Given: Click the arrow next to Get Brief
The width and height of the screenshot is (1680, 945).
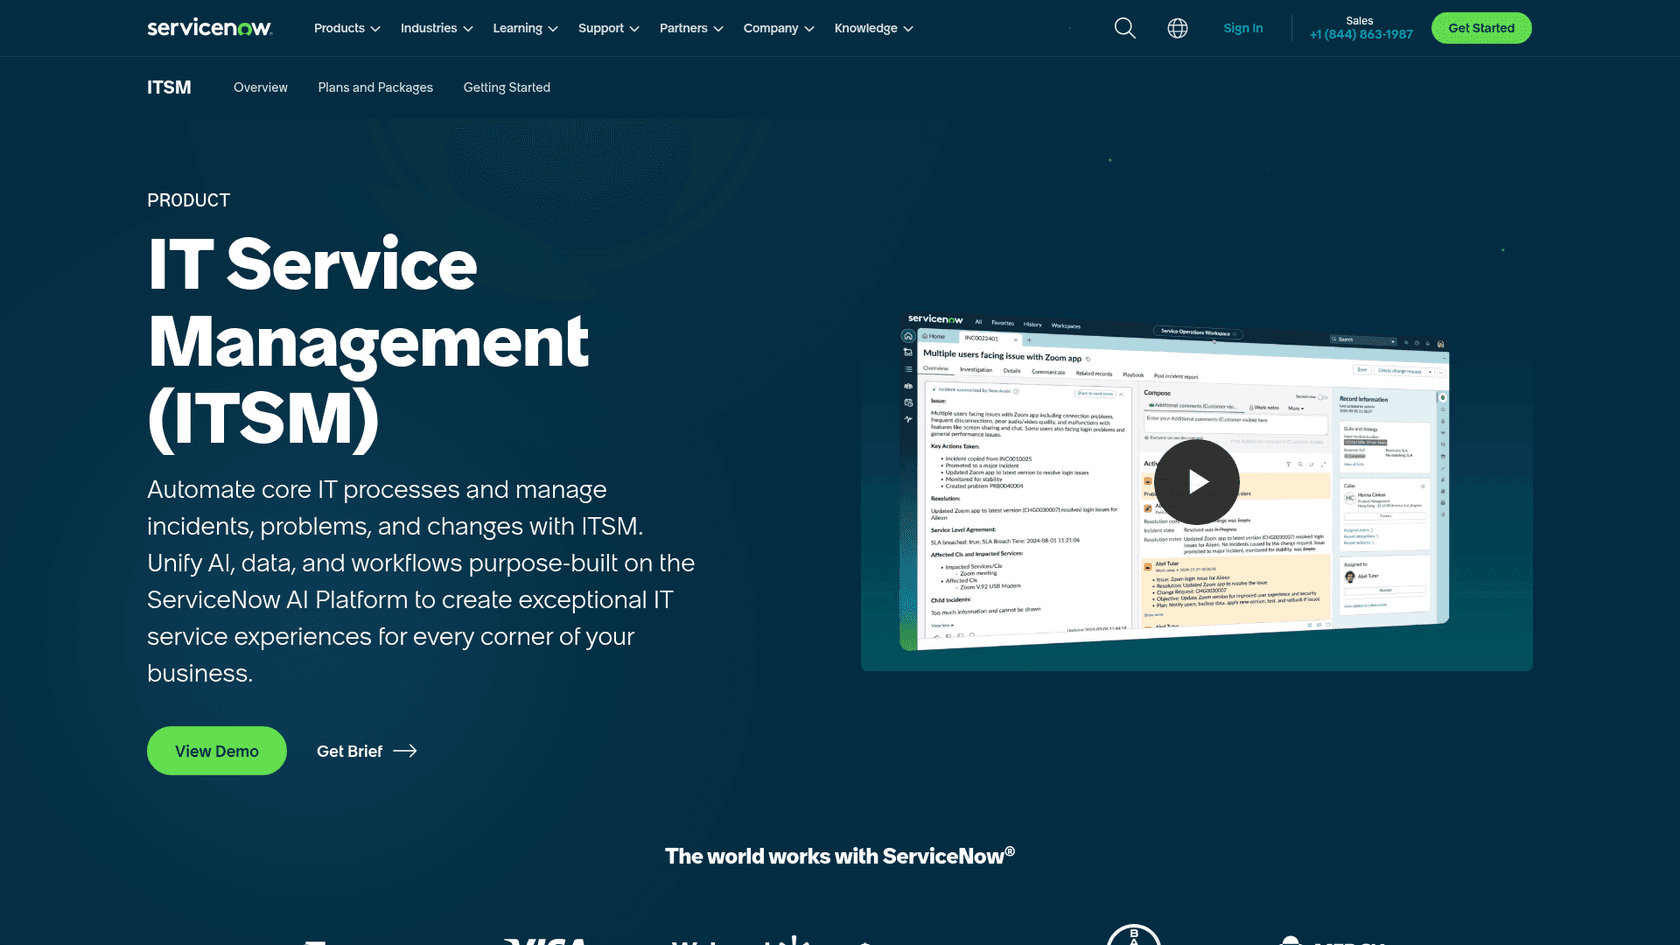Looking at the screenshot, I should [x=405, y=751].
